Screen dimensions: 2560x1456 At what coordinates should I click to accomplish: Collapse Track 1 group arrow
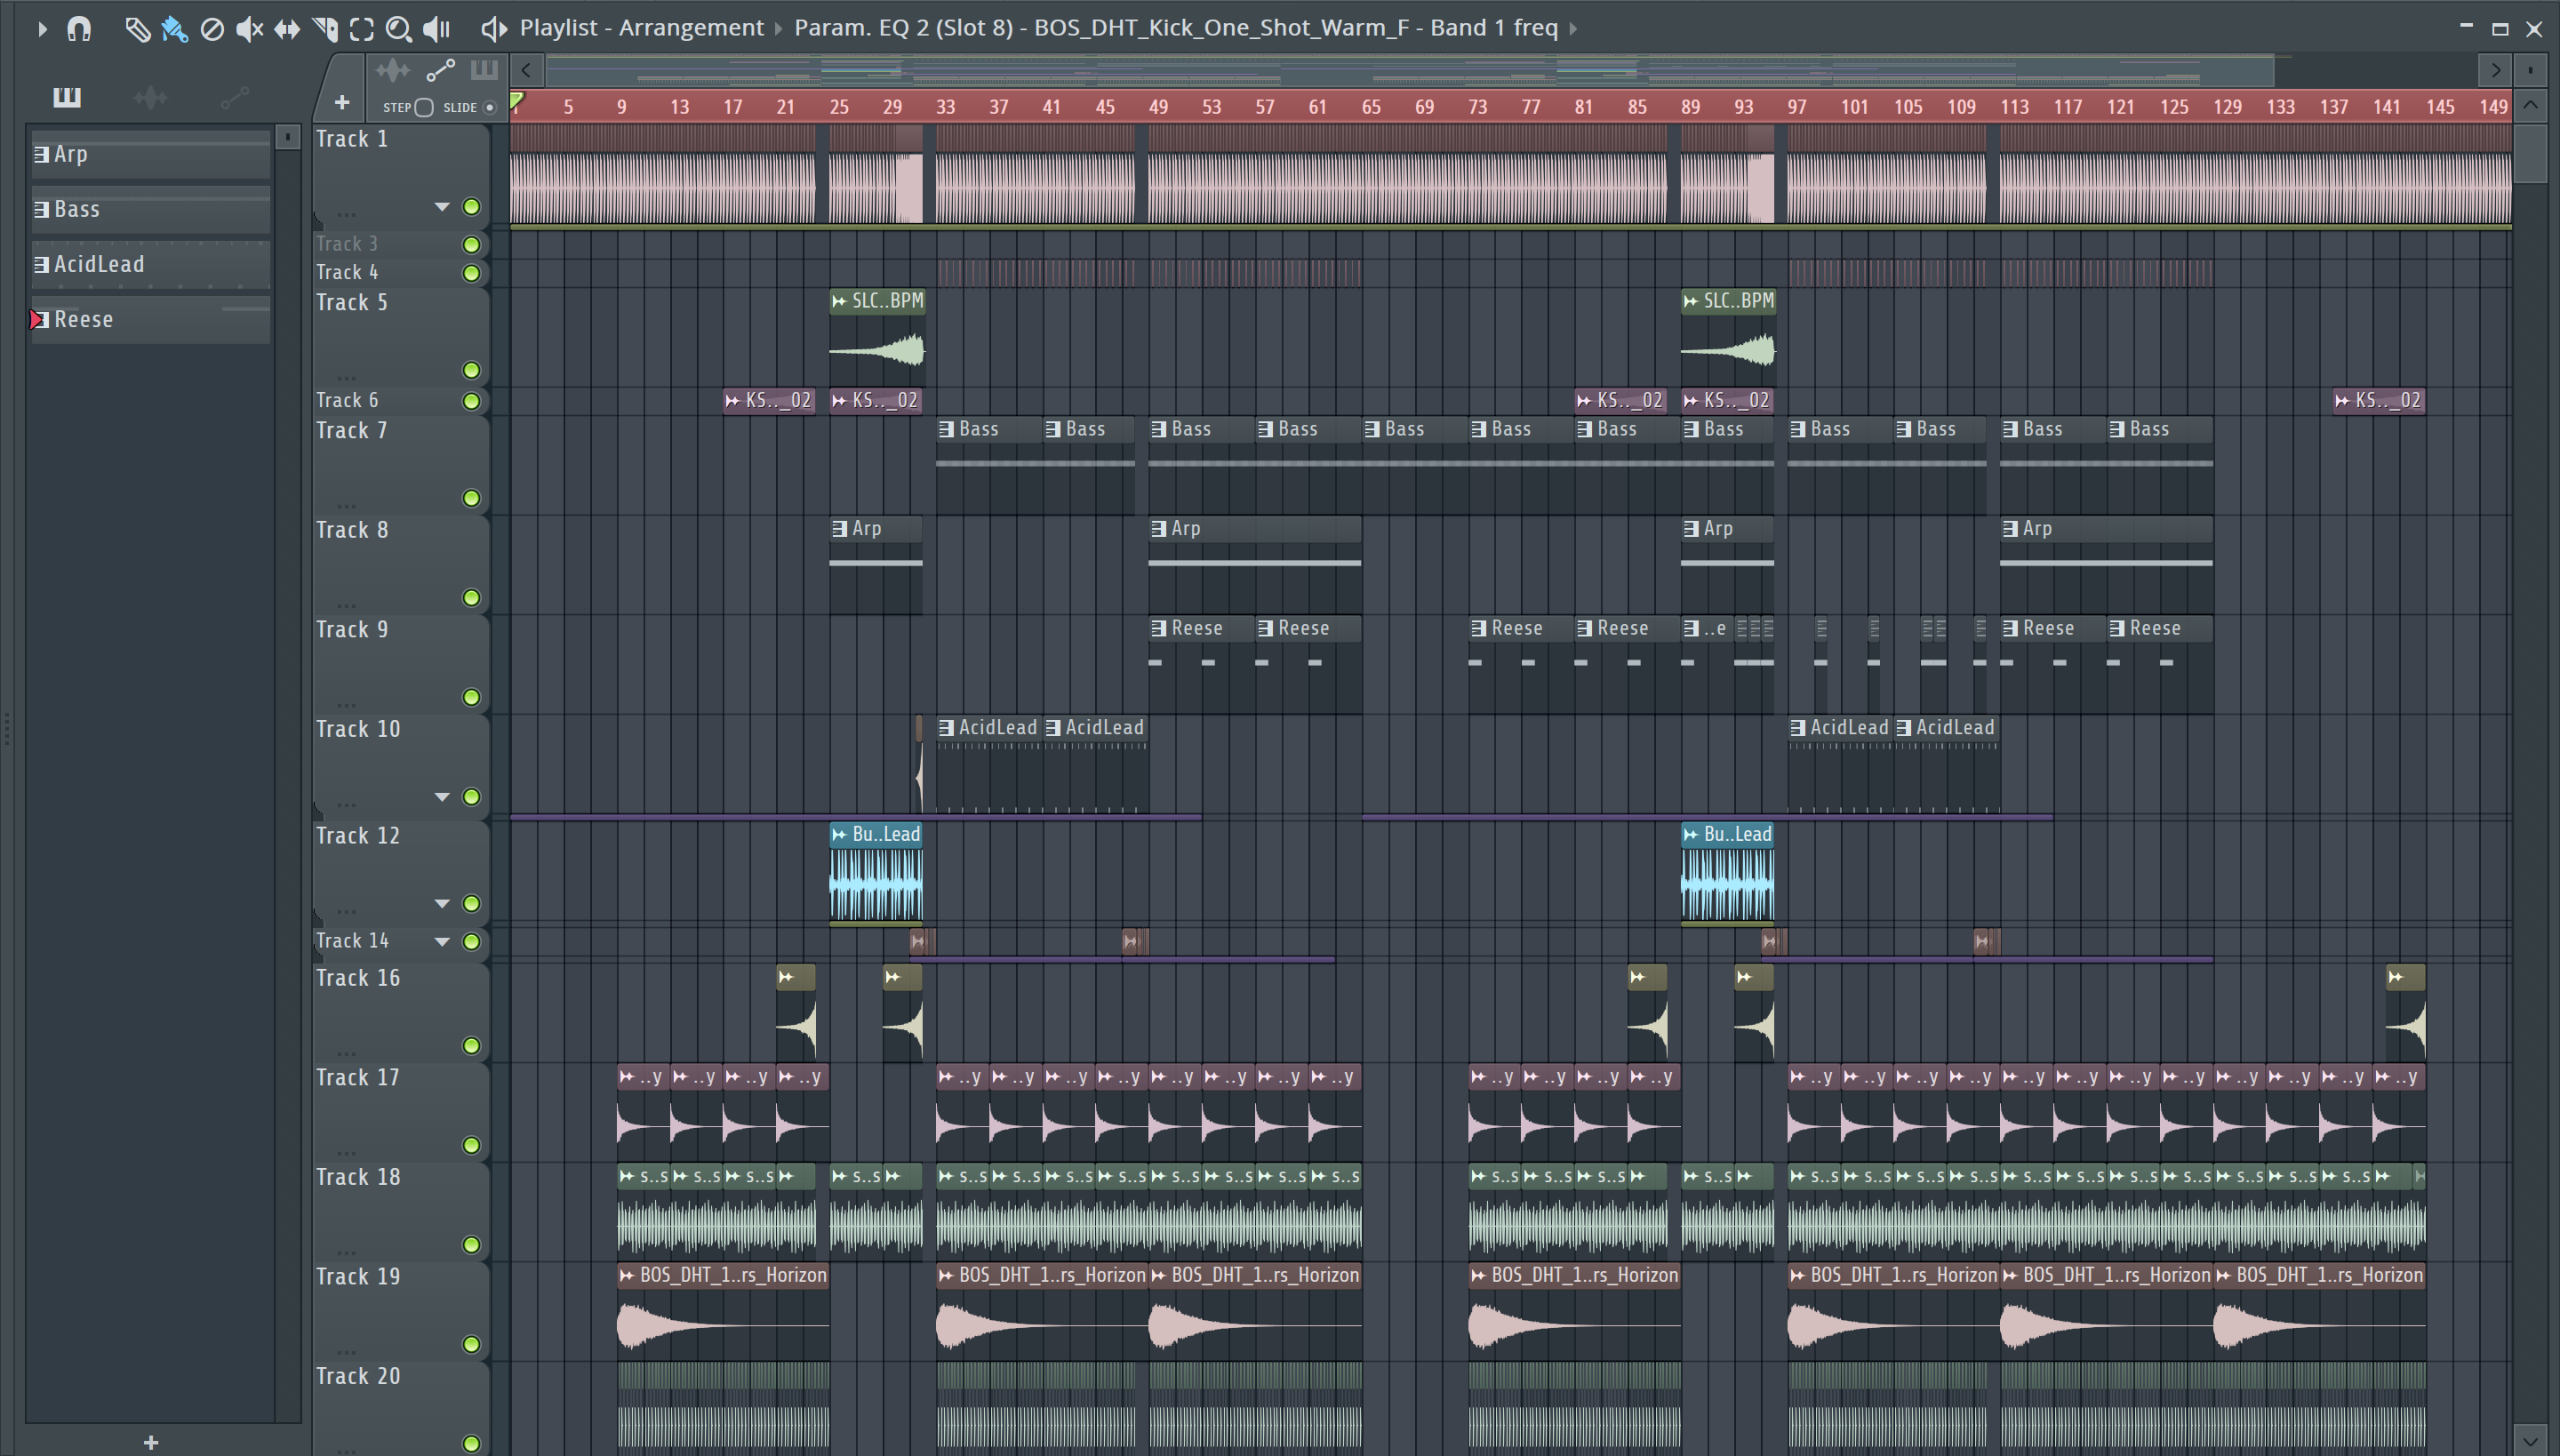coord(442,207)
